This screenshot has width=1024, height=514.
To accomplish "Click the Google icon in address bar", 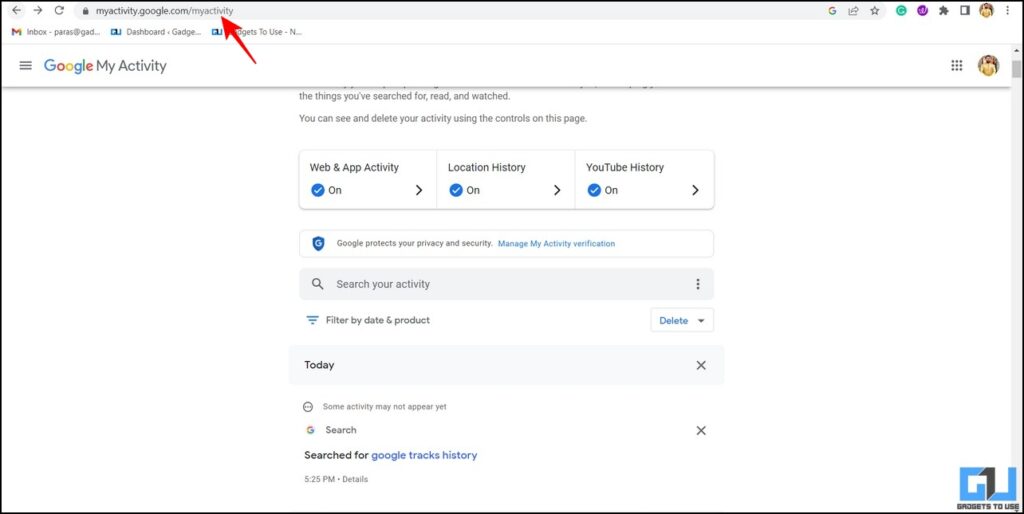I will click(x=832, y=10).
